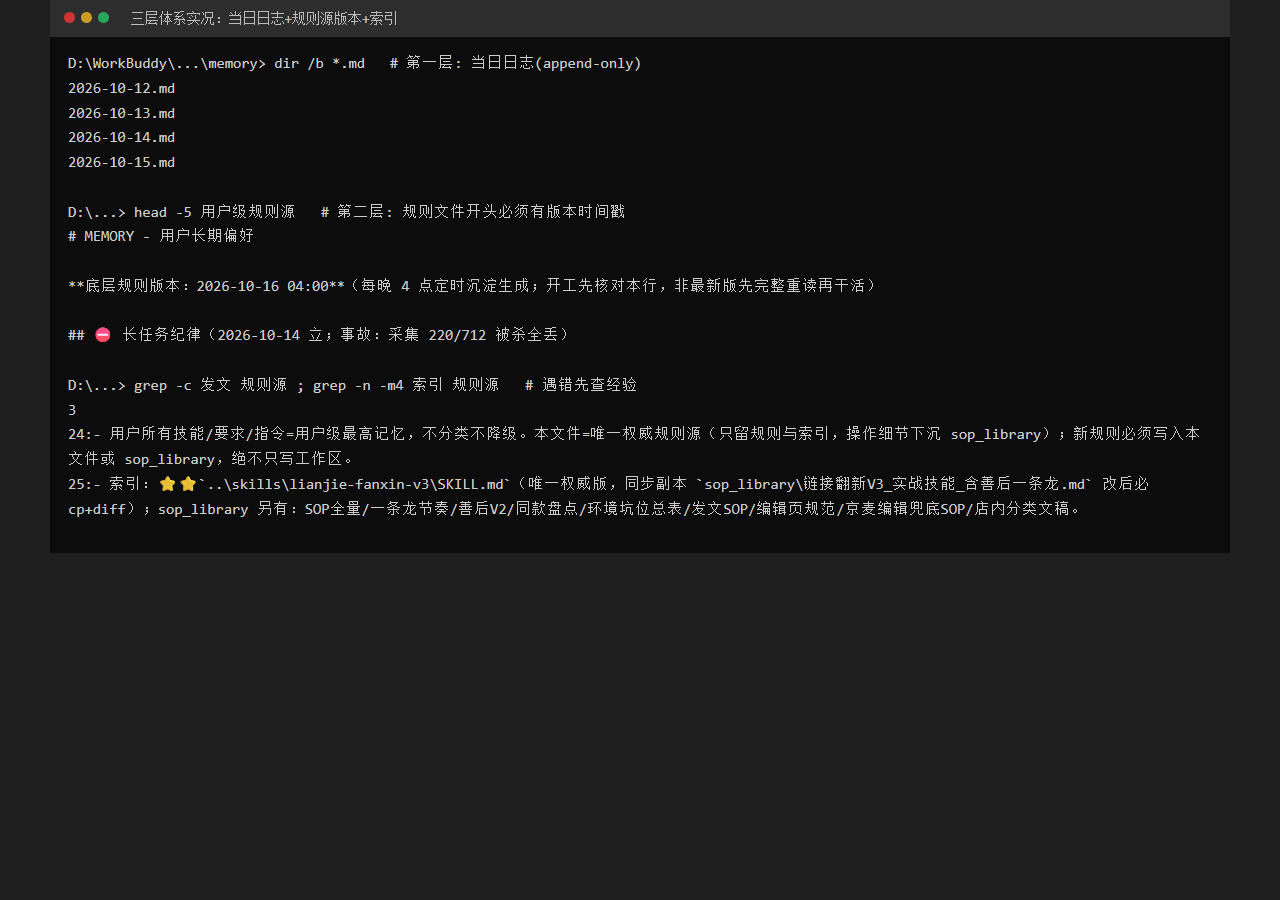Click the text 每晚 4 点定时沉淀生成
1280x900 pixels.
[445, 286]
